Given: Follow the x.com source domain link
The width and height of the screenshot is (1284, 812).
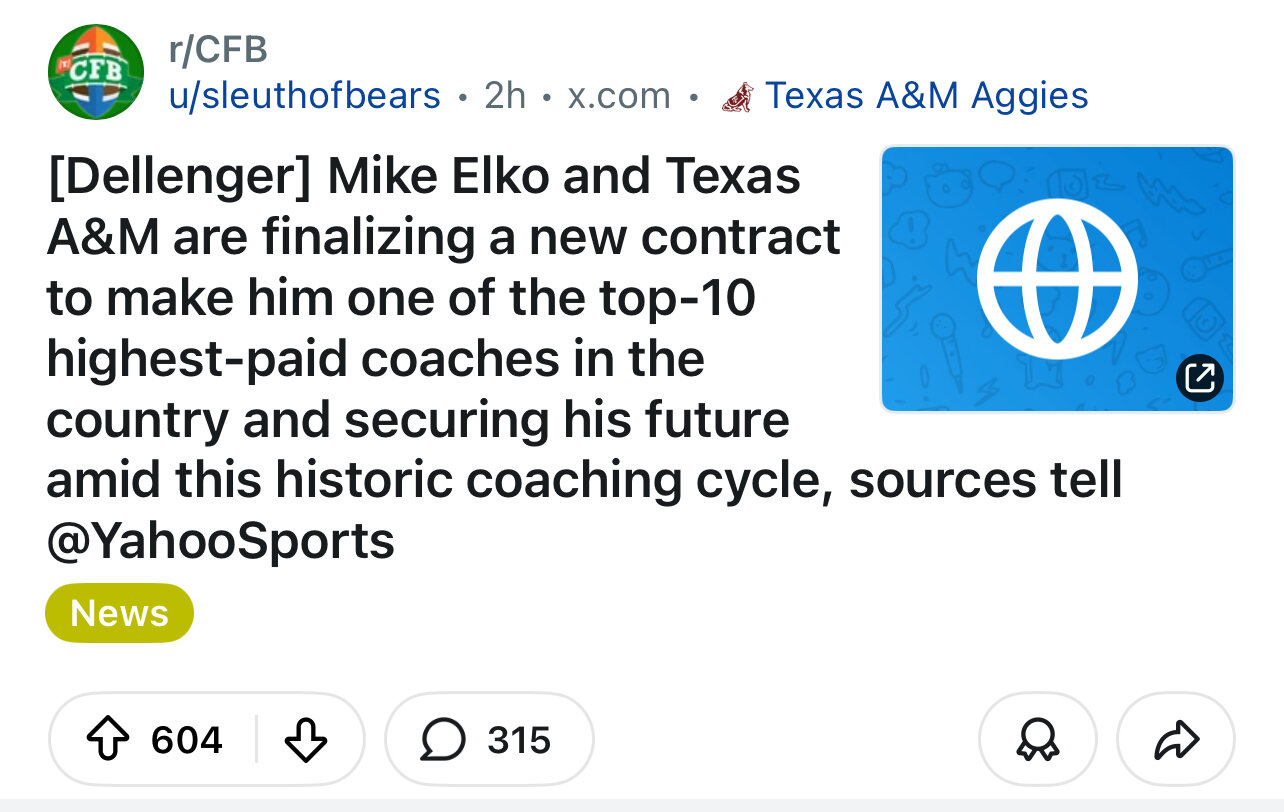Looking at the screenshot, I should coord(618,96).
